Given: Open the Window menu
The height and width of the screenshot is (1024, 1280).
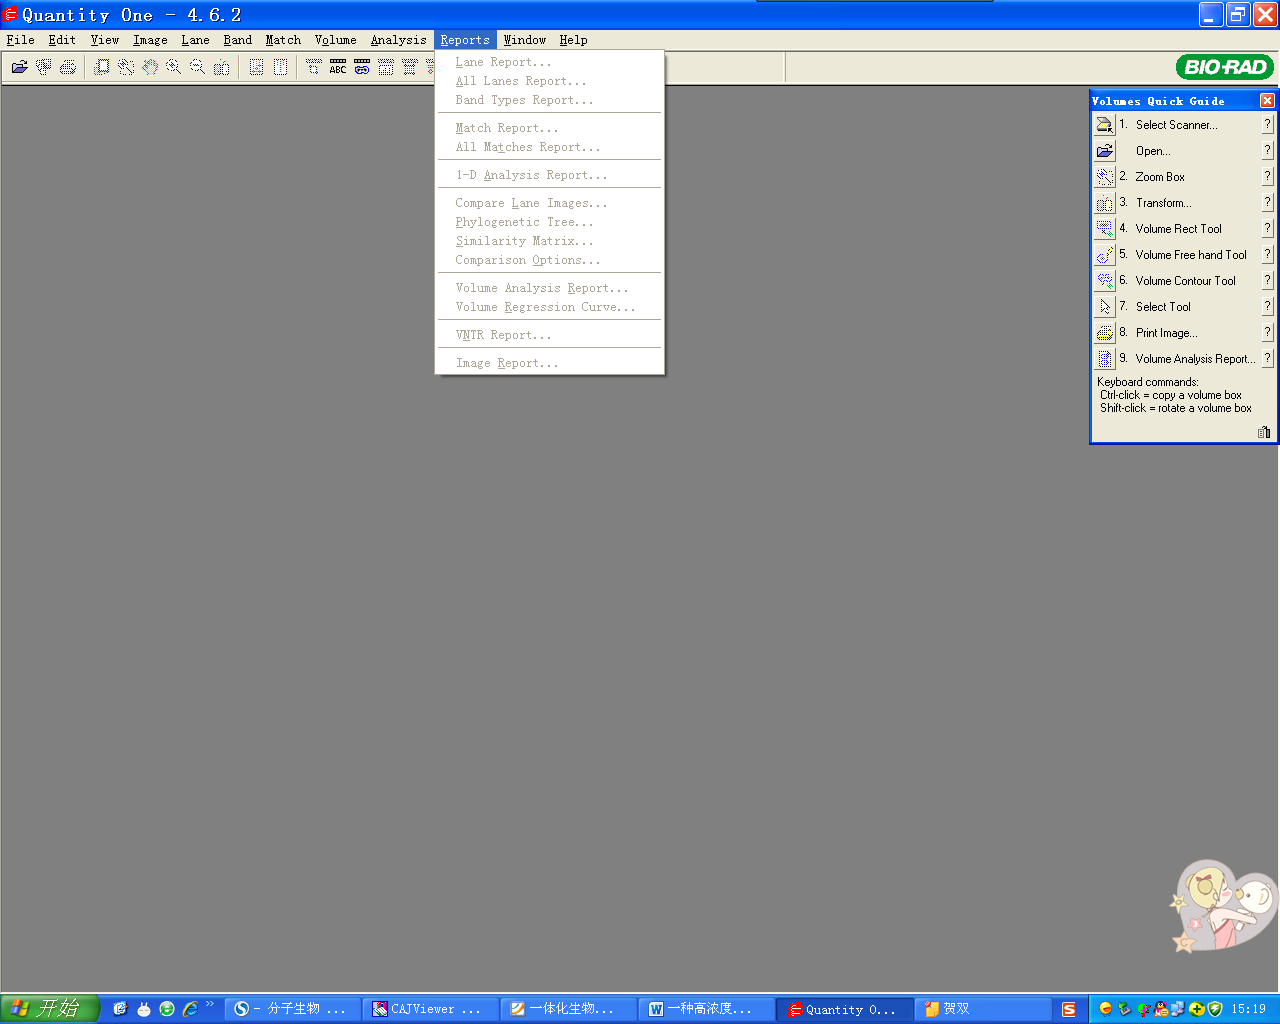Looking at the screenshot, I should click(525, 40).
